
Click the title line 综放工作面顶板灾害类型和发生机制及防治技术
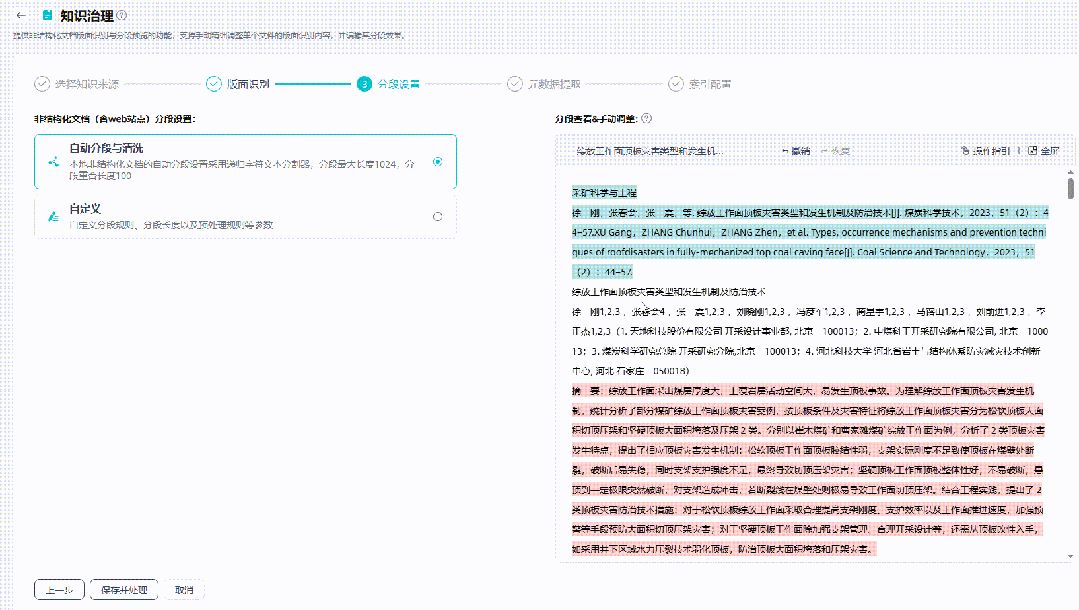tap(668, 292)
